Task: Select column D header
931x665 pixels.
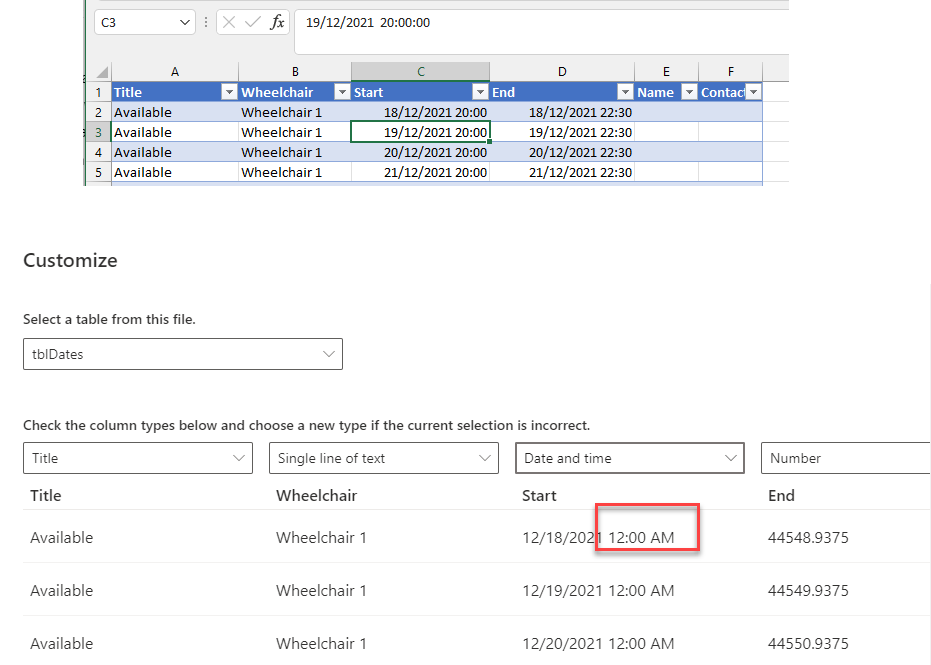Action: click(x=562, y=72)
